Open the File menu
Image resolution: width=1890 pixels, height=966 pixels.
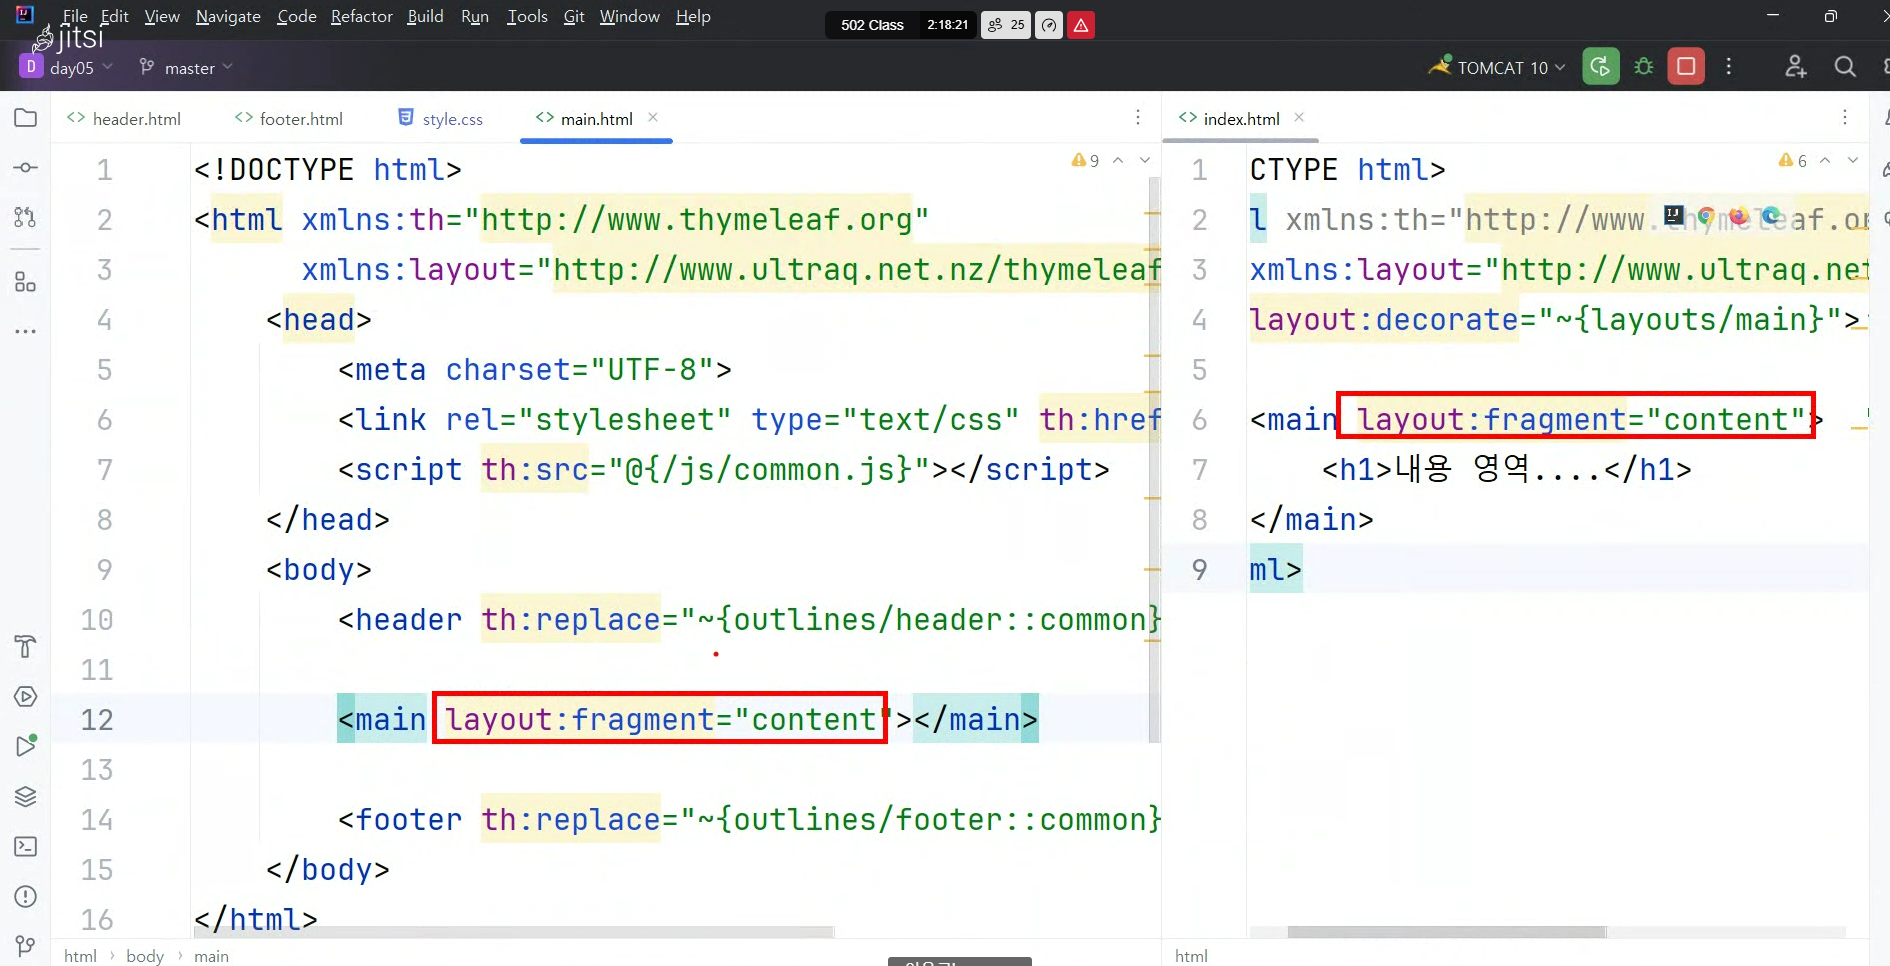[x=75, y=16]
